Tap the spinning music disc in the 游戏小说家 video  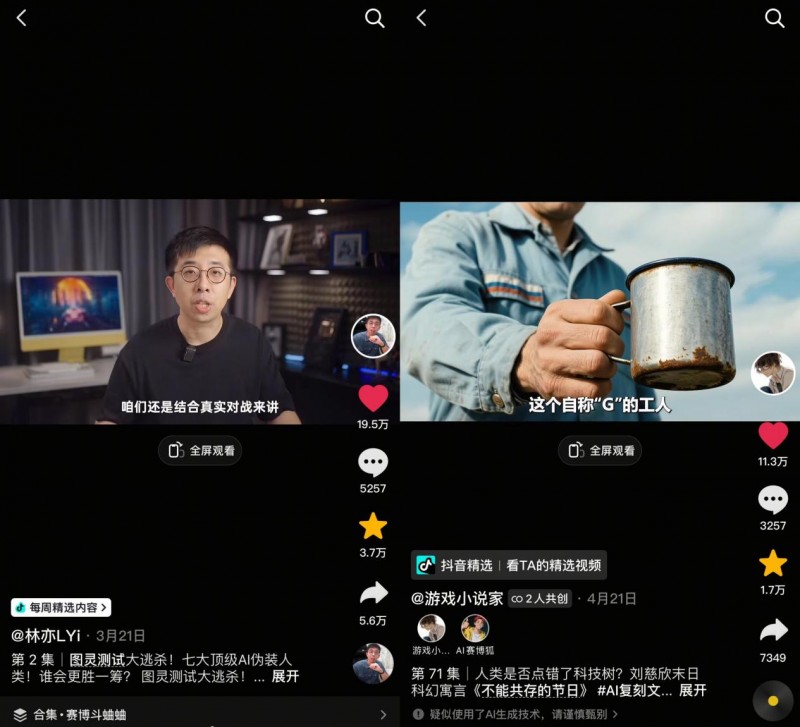coord(773,700)
